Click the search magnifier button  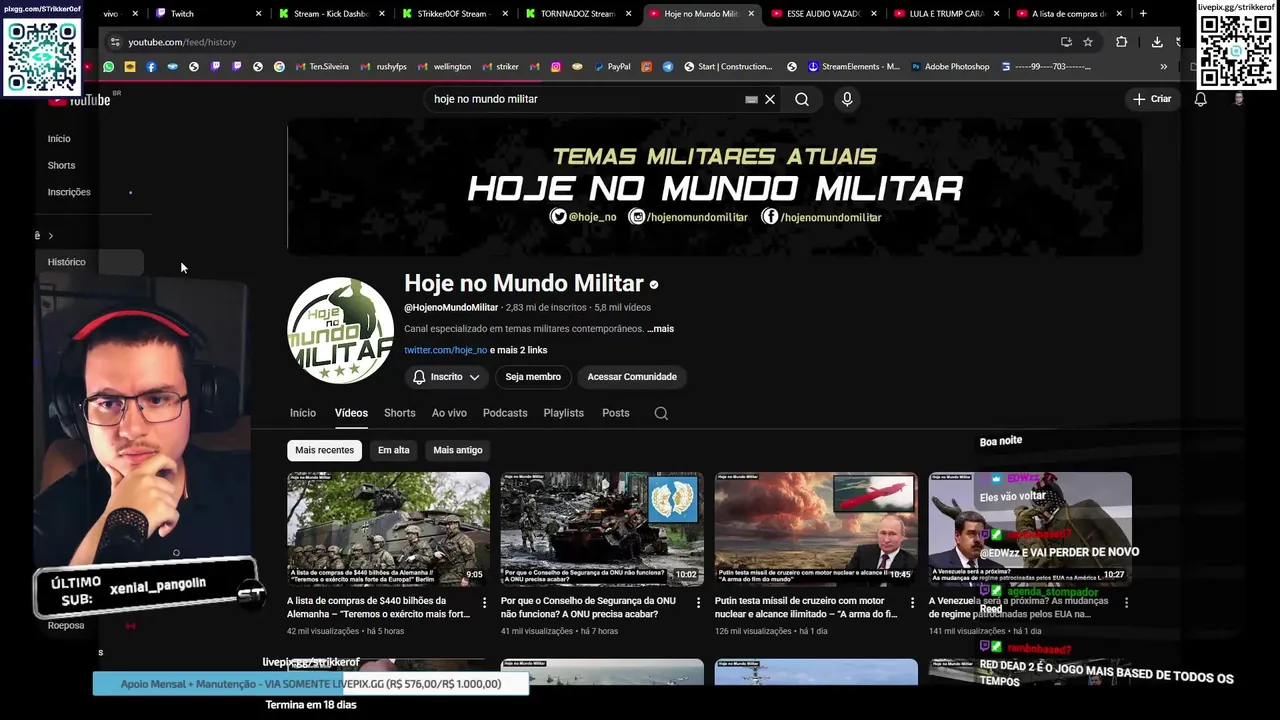tap(802, 99)
